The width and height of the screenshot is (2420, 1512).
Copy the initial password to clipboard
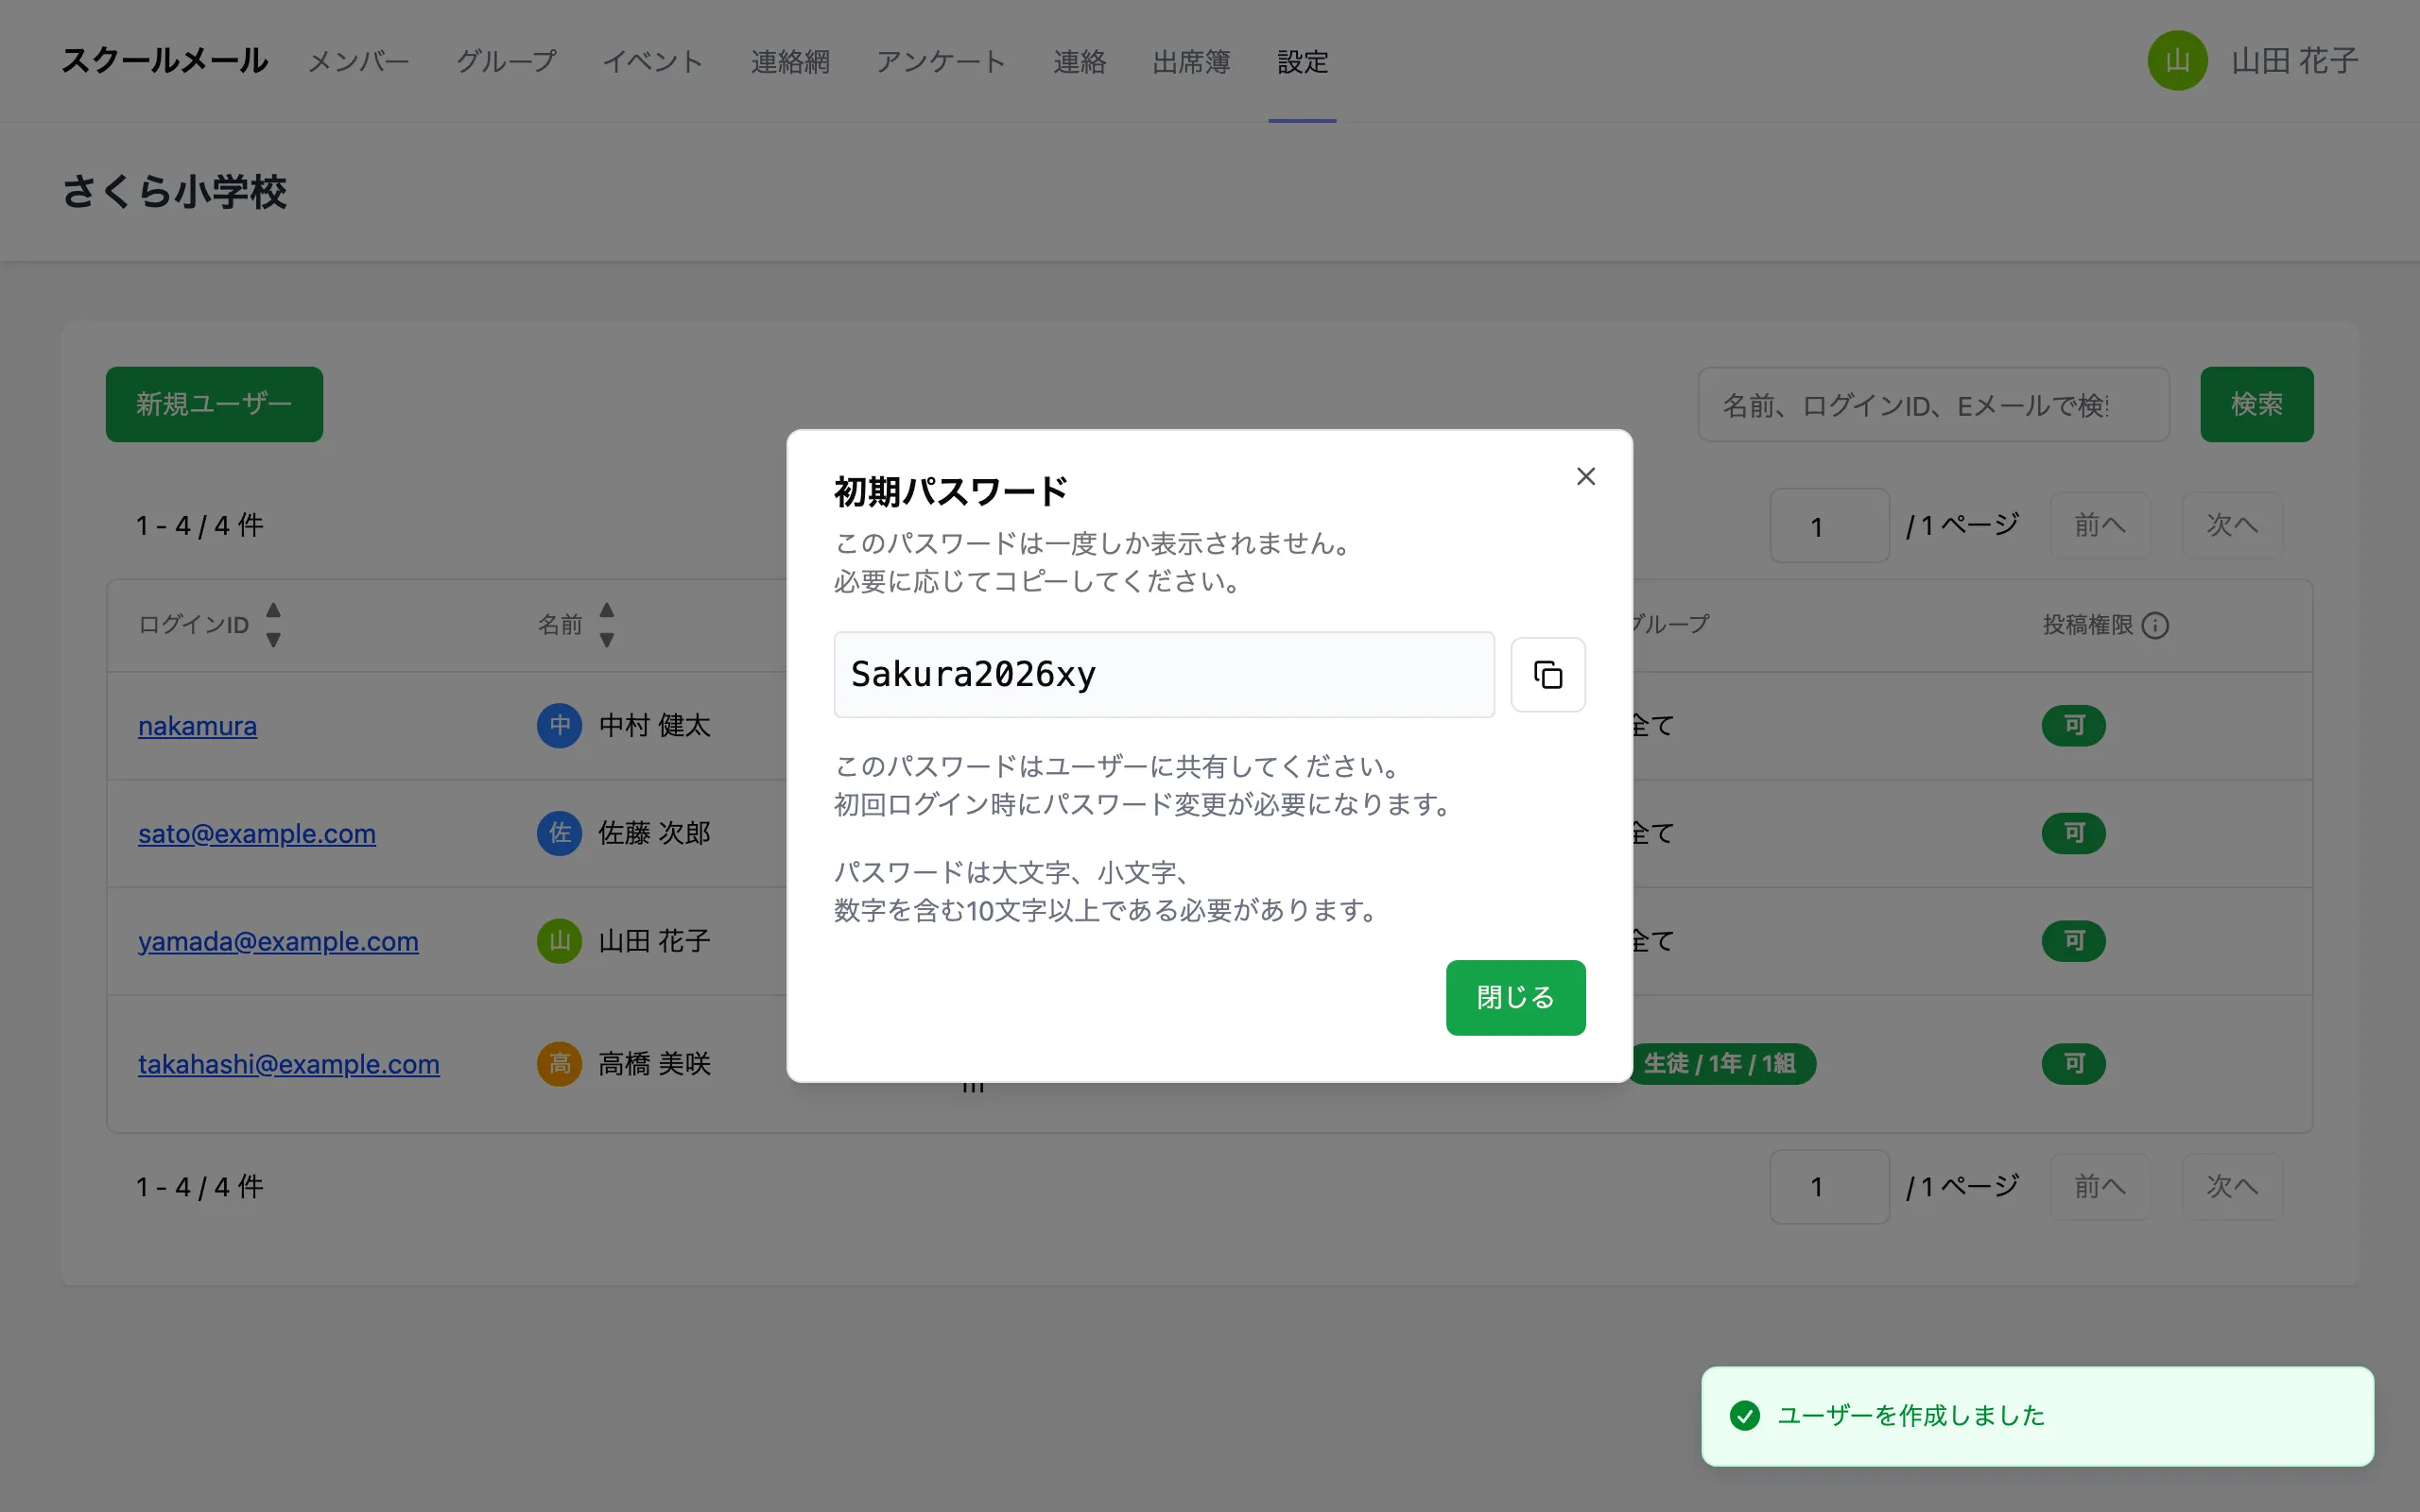point(1547,675)
